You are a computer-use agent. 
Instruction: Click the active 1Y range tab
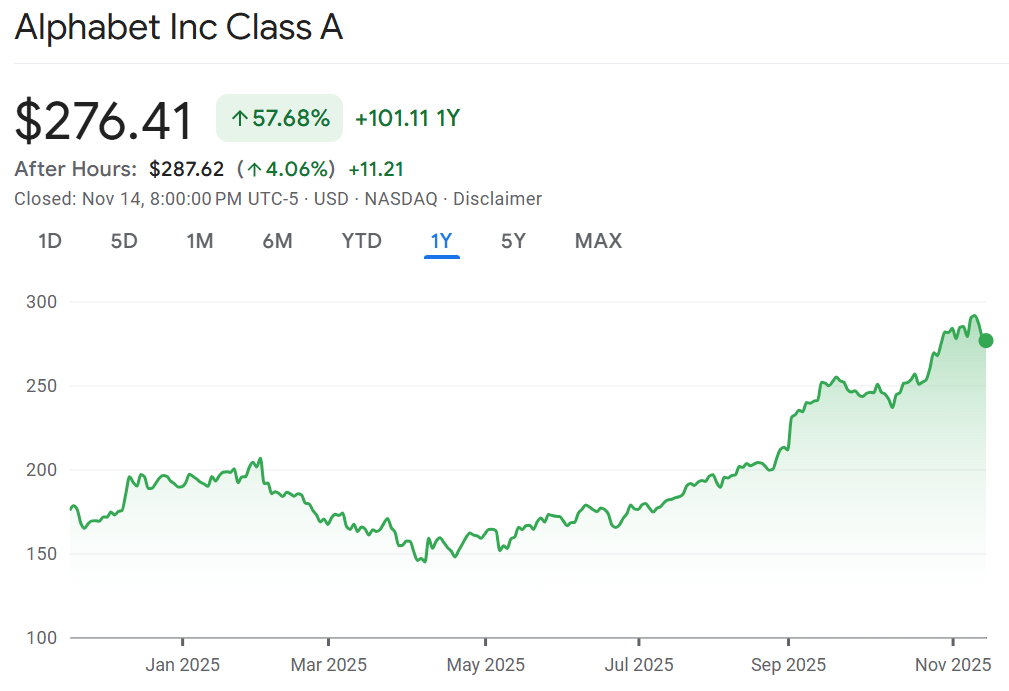(441, 241)
